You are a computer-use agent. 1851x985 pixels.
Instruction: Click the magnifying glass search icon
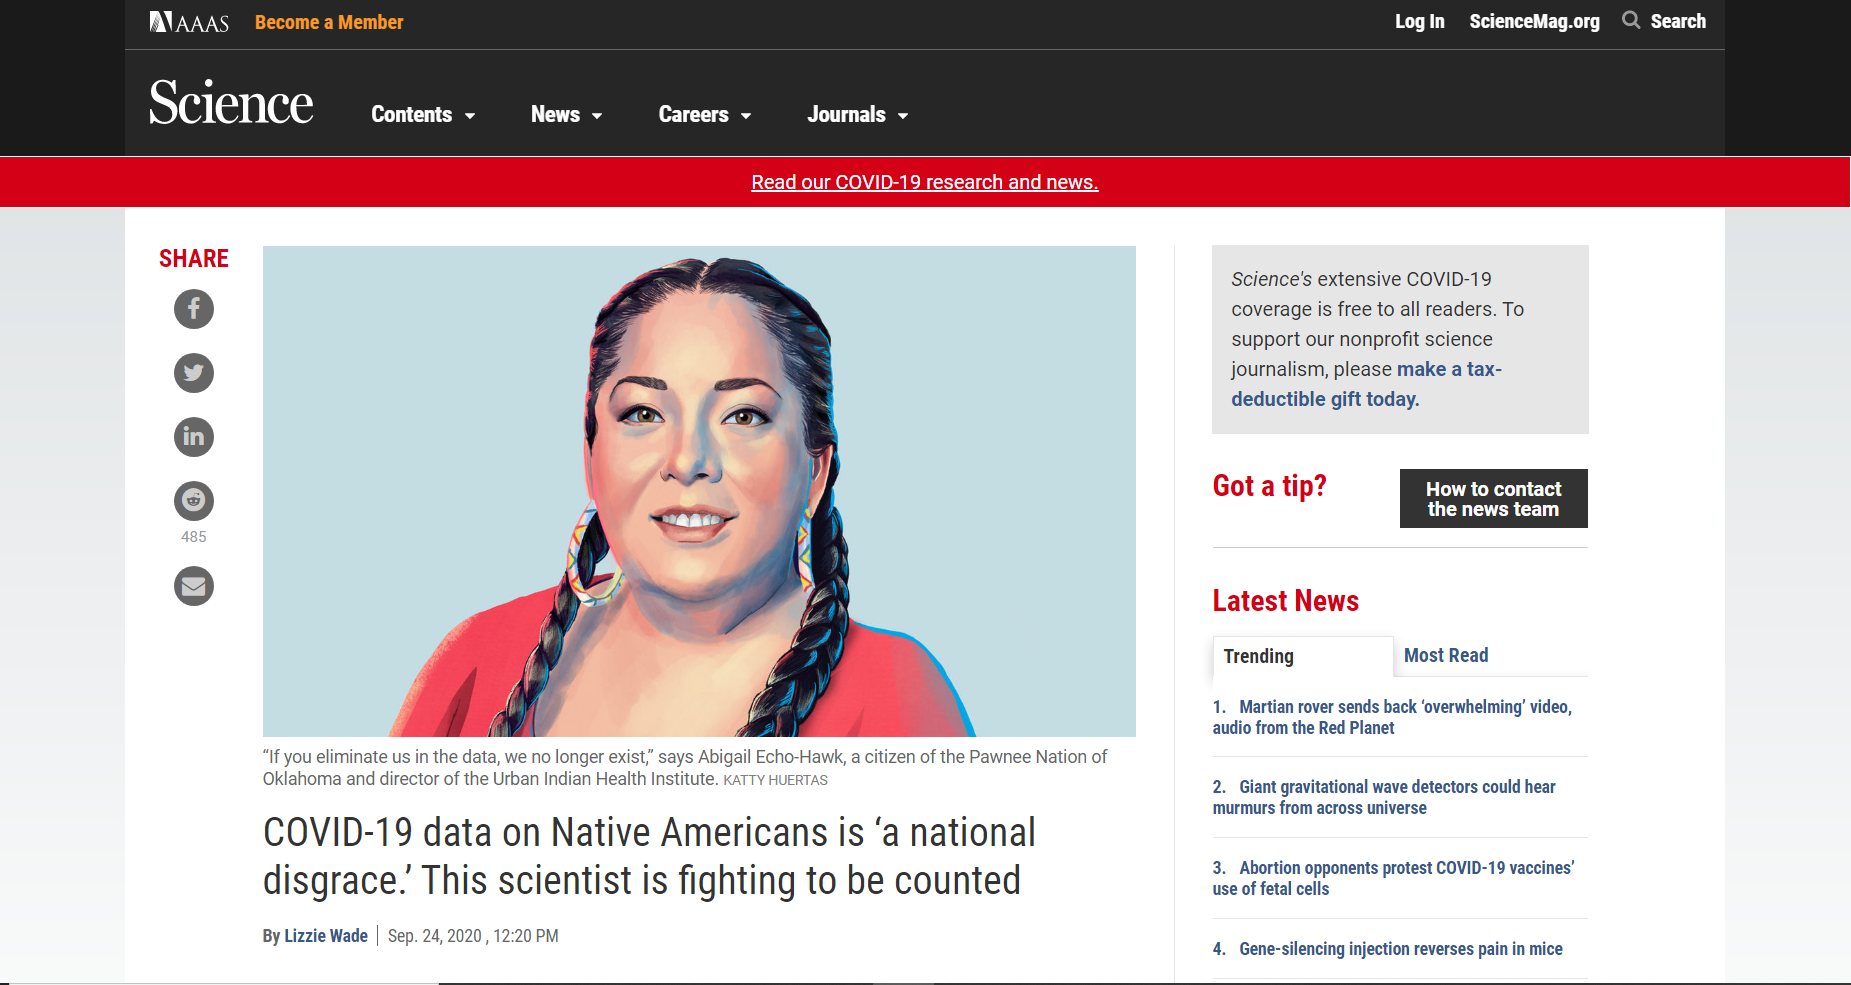coord(1631,21)
